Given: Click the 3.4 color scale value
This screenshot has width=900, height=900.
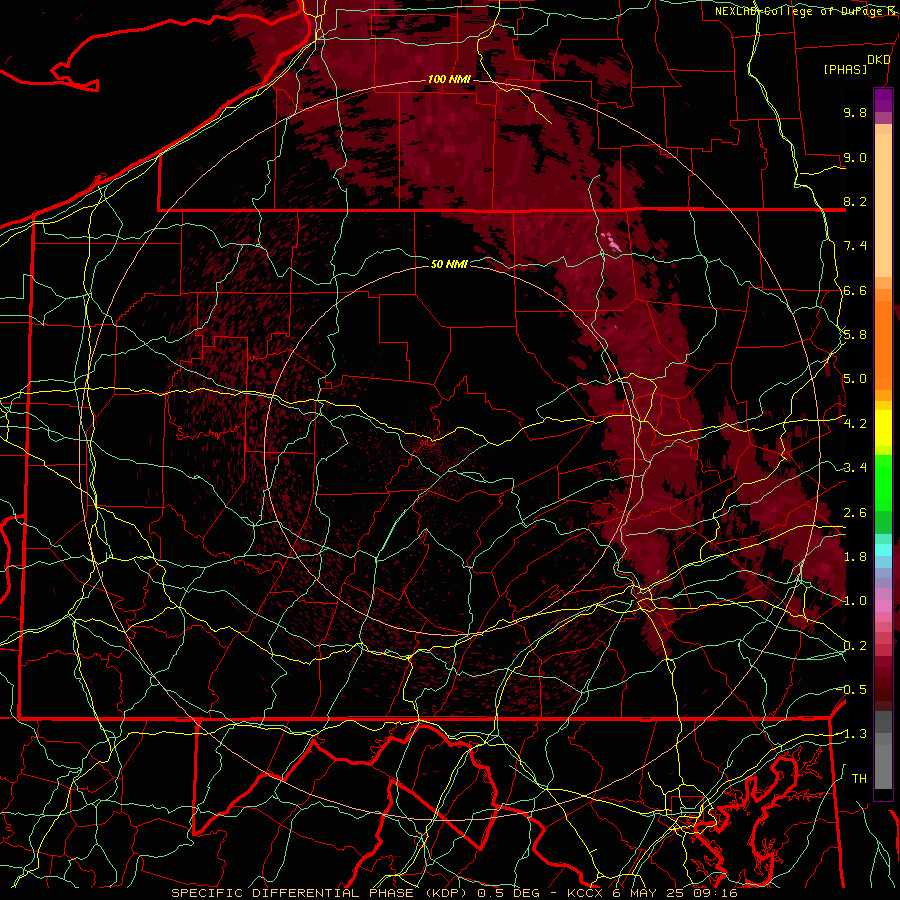Looking at the screenshot, I should point(855,468).
